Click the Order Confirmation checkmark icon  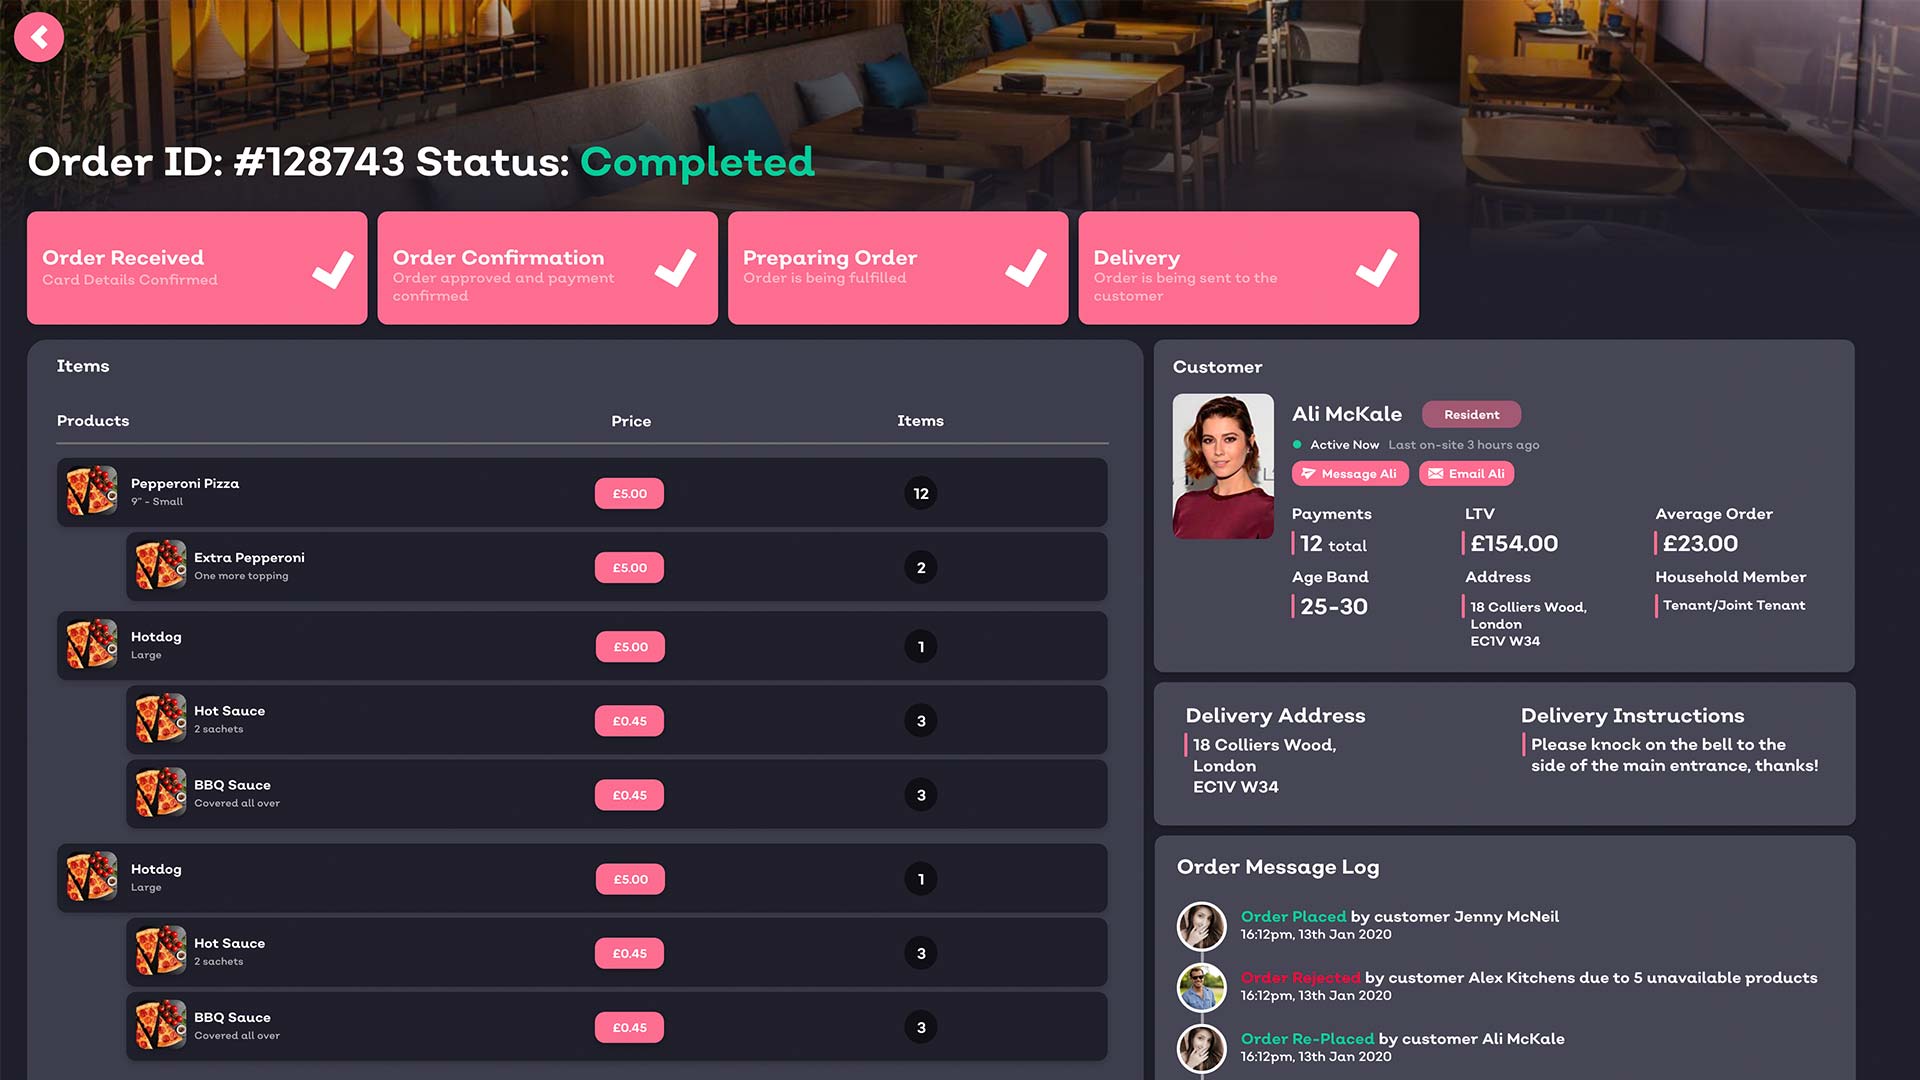coord(675,268)
